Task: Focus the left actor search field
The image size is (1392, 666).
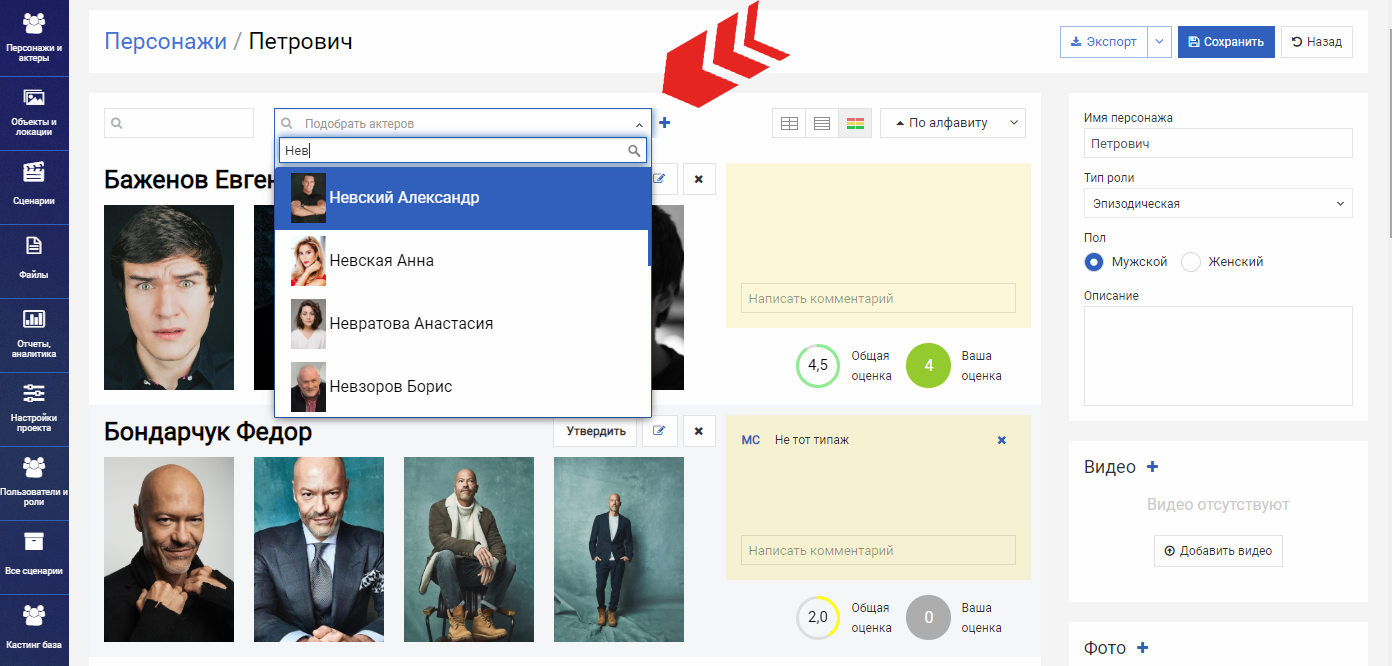Action: click(x=179, y=123)
